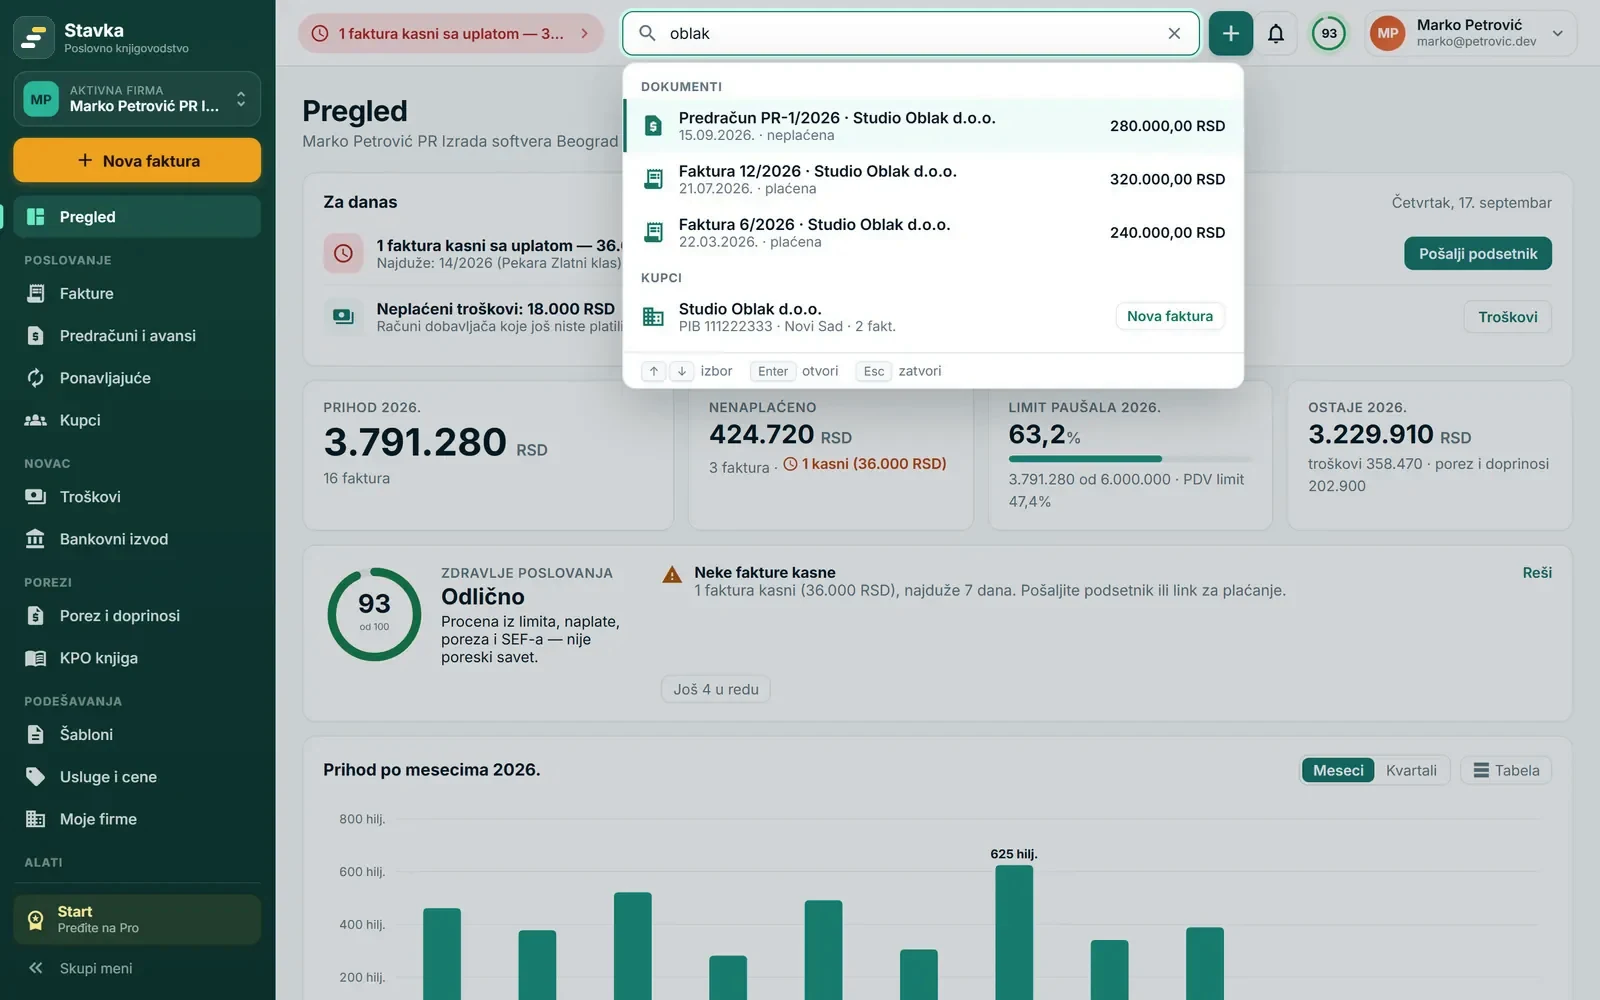Select customer Studio Oblak d.o.o. result
Screen dimensions: 1600x1000
click(933, 317)
